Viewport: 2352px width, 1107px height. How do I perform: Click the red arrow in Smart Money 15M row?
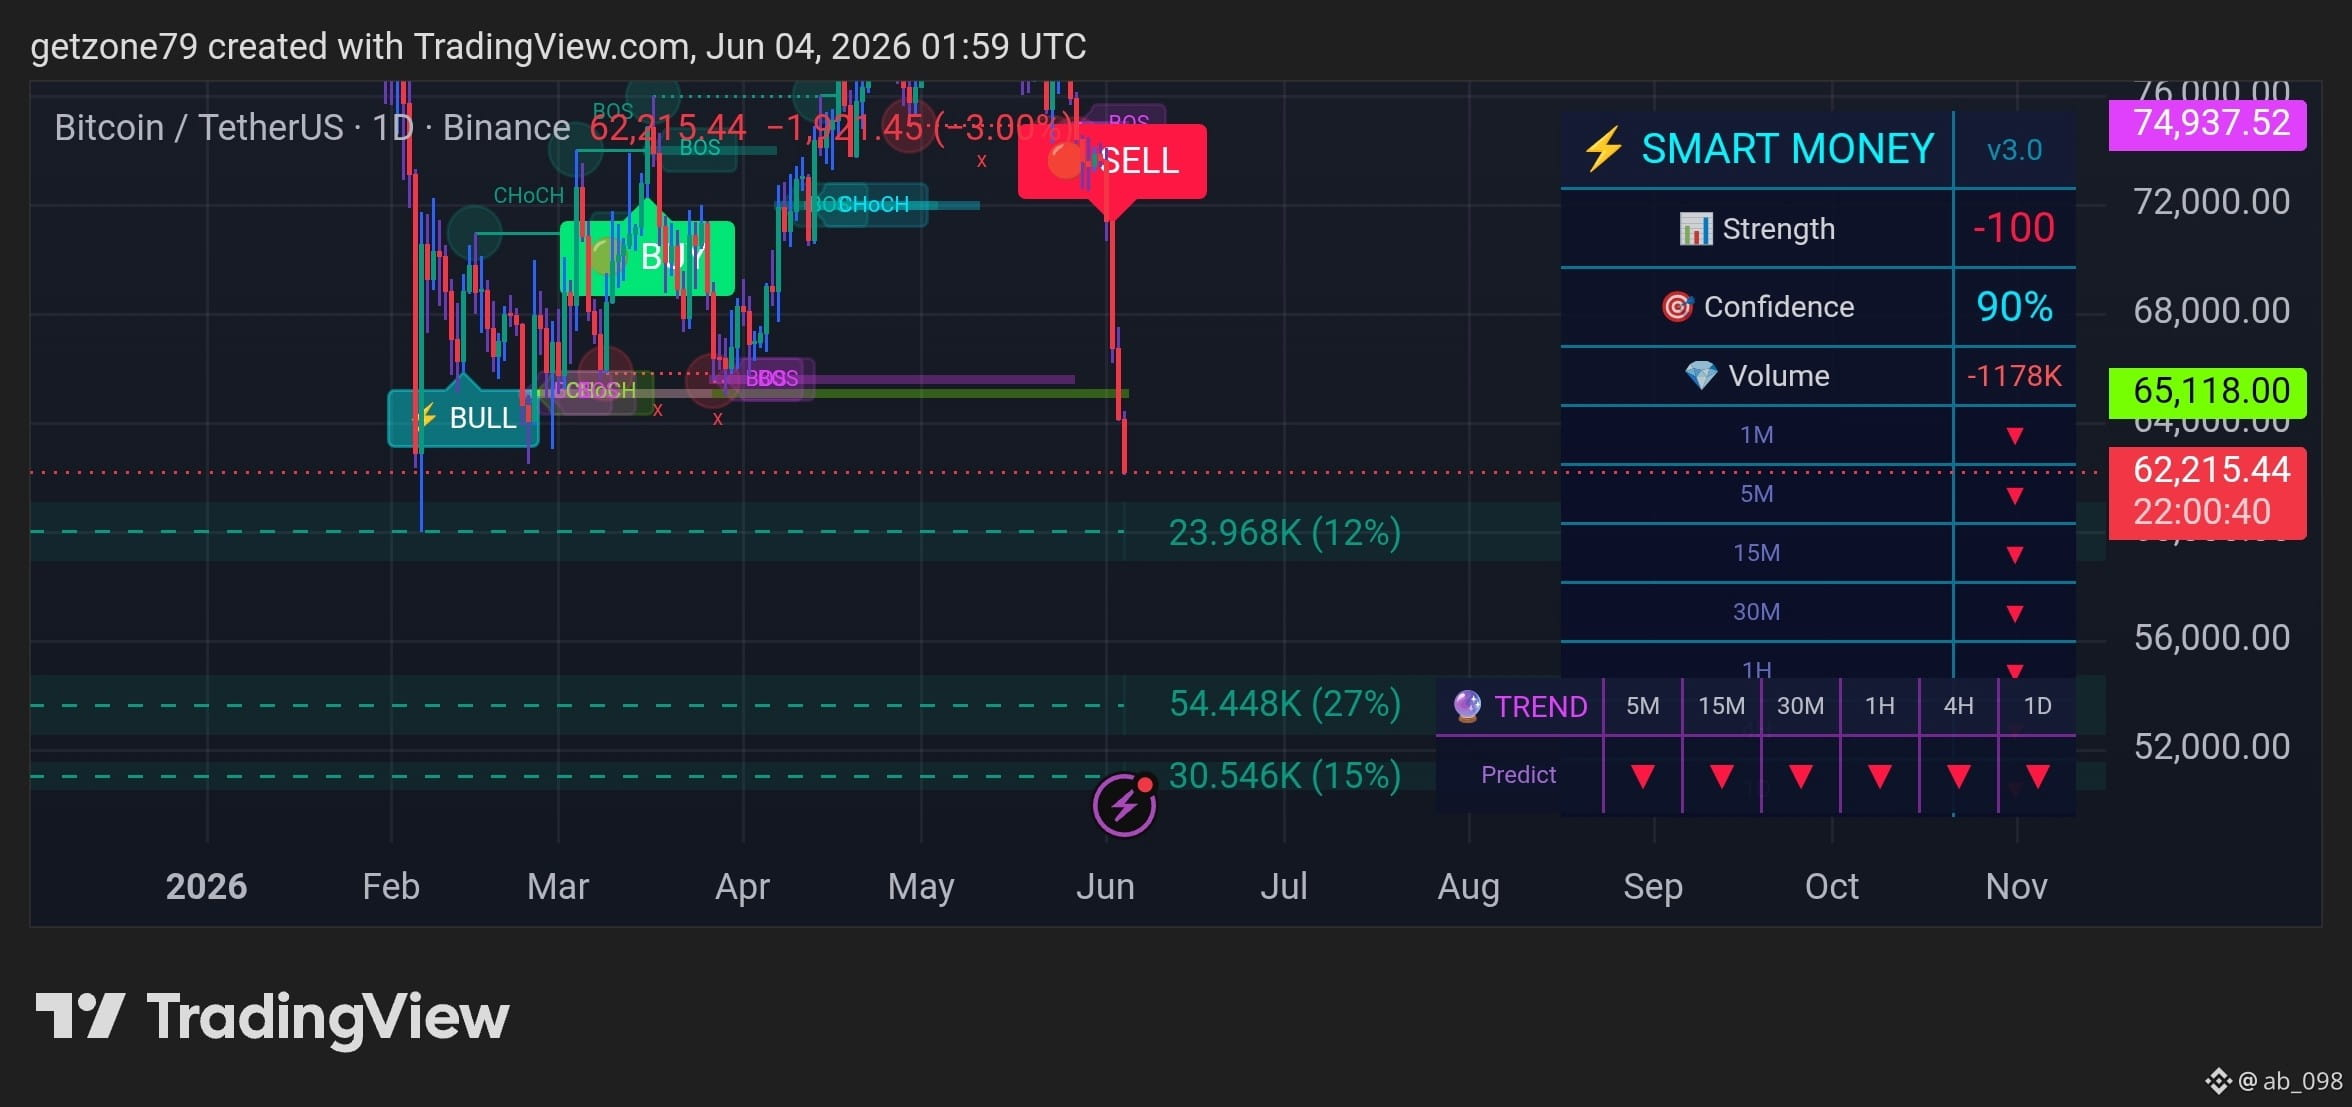coord(2015,555)
